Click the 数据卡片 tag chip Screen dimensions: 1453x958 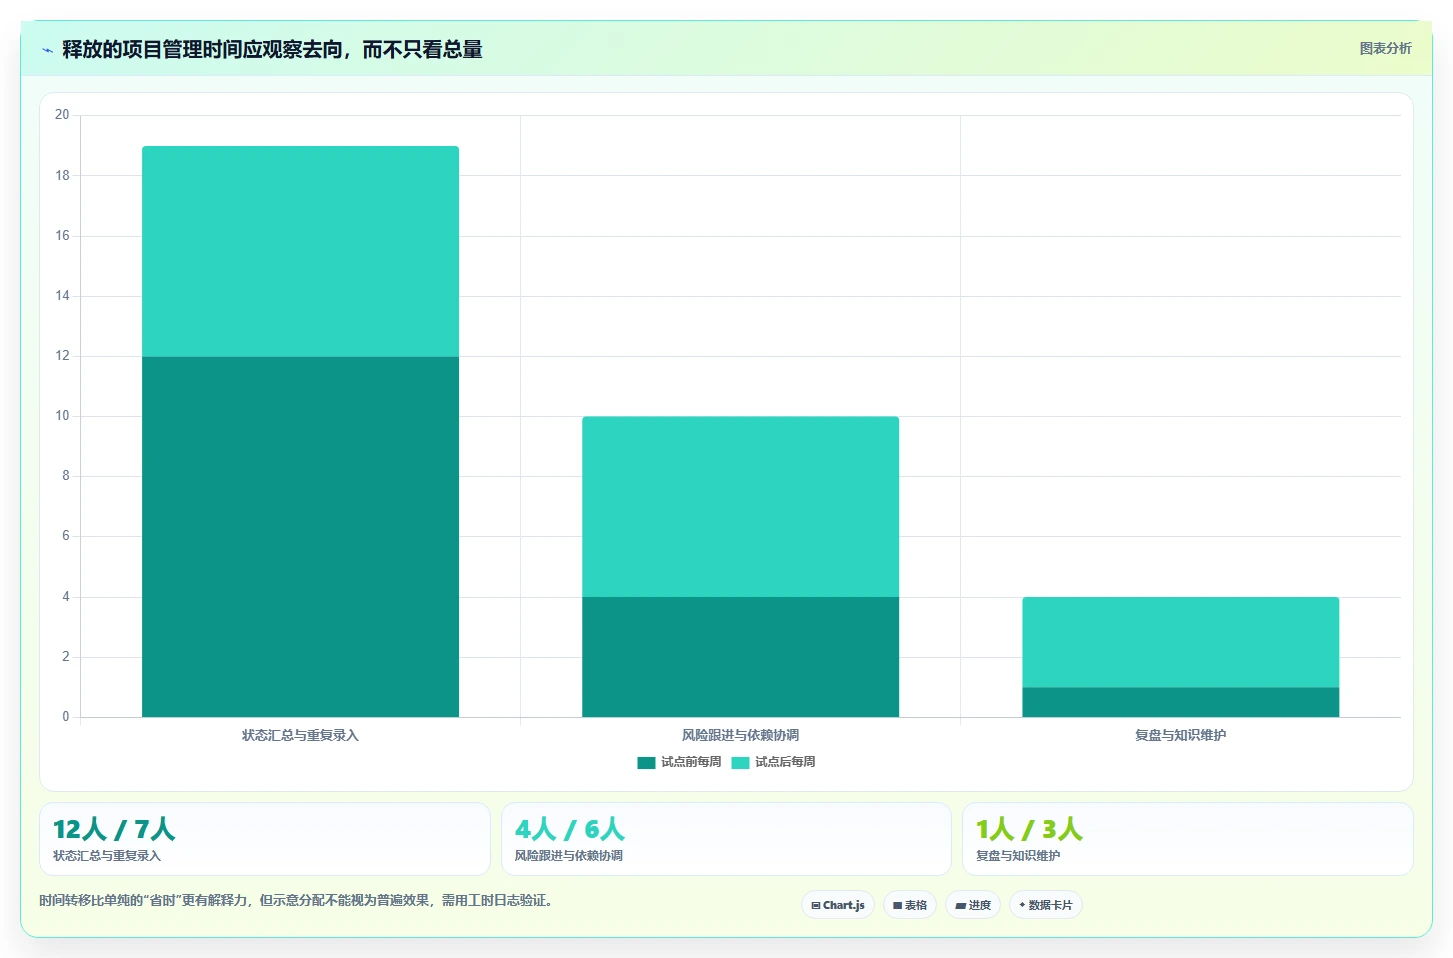[1046, 905]
